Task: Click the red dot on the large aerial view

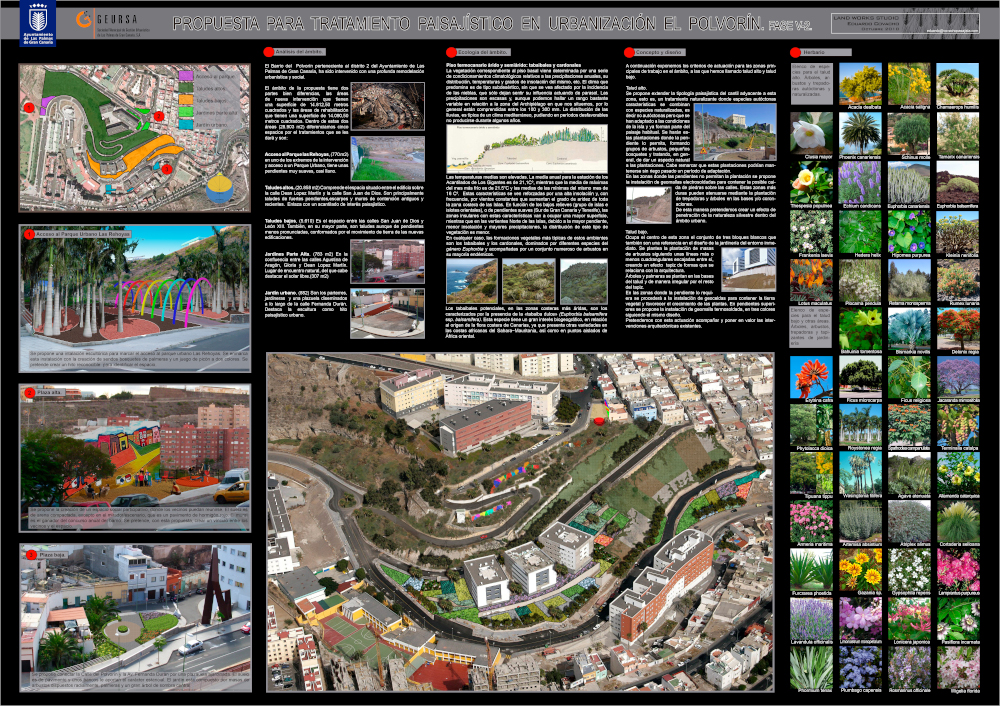Action: tap(598, 420)
